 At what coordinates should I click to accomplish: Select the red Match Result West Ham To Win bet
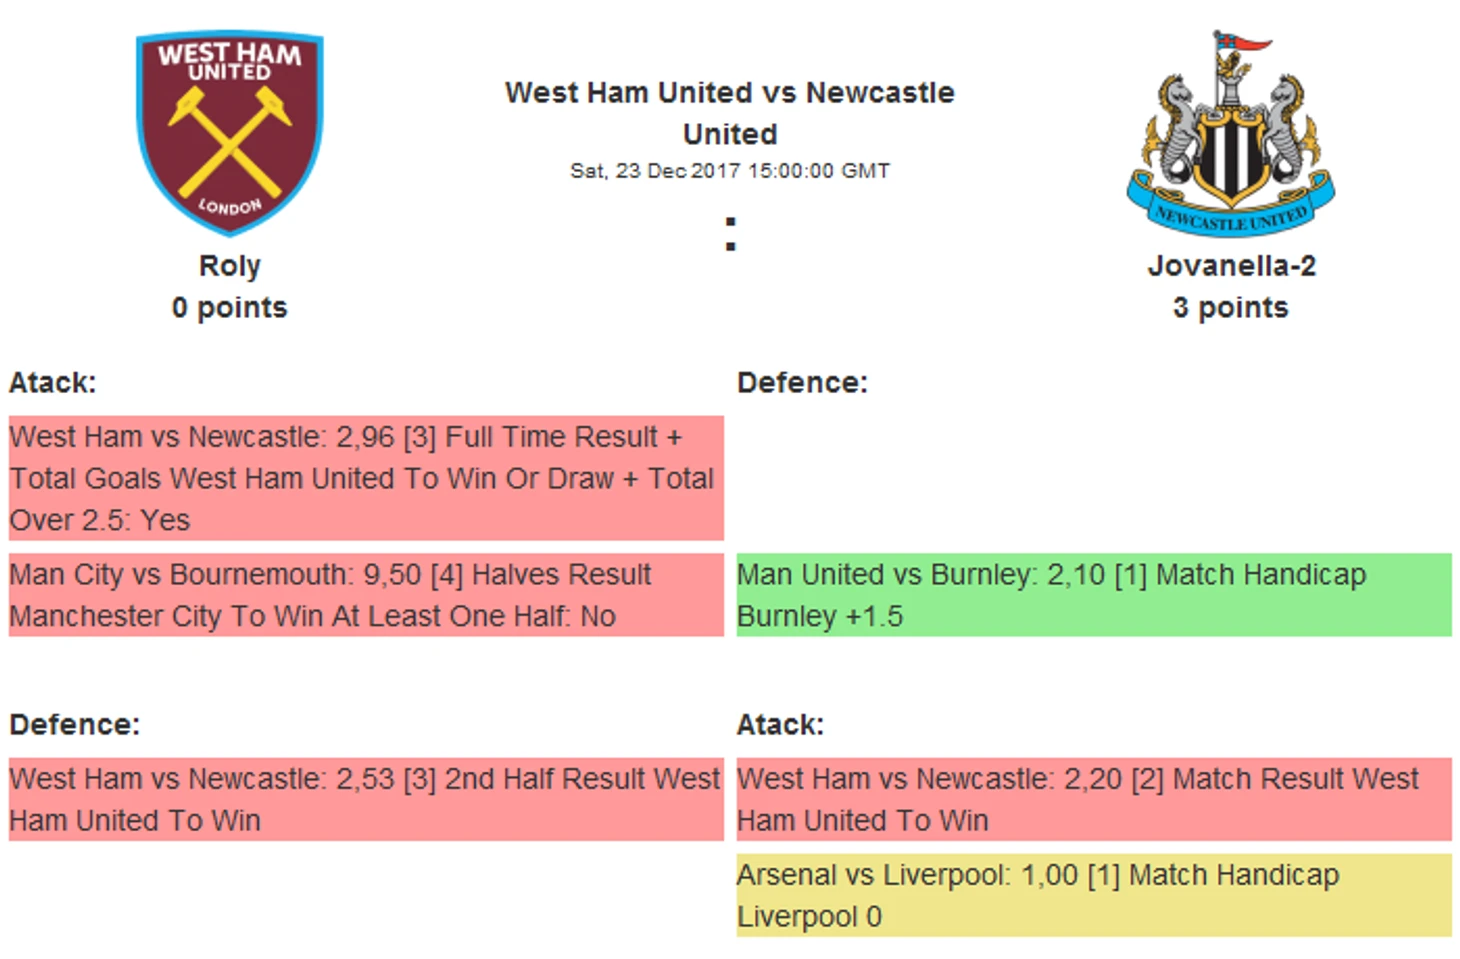coord(1093,799)
